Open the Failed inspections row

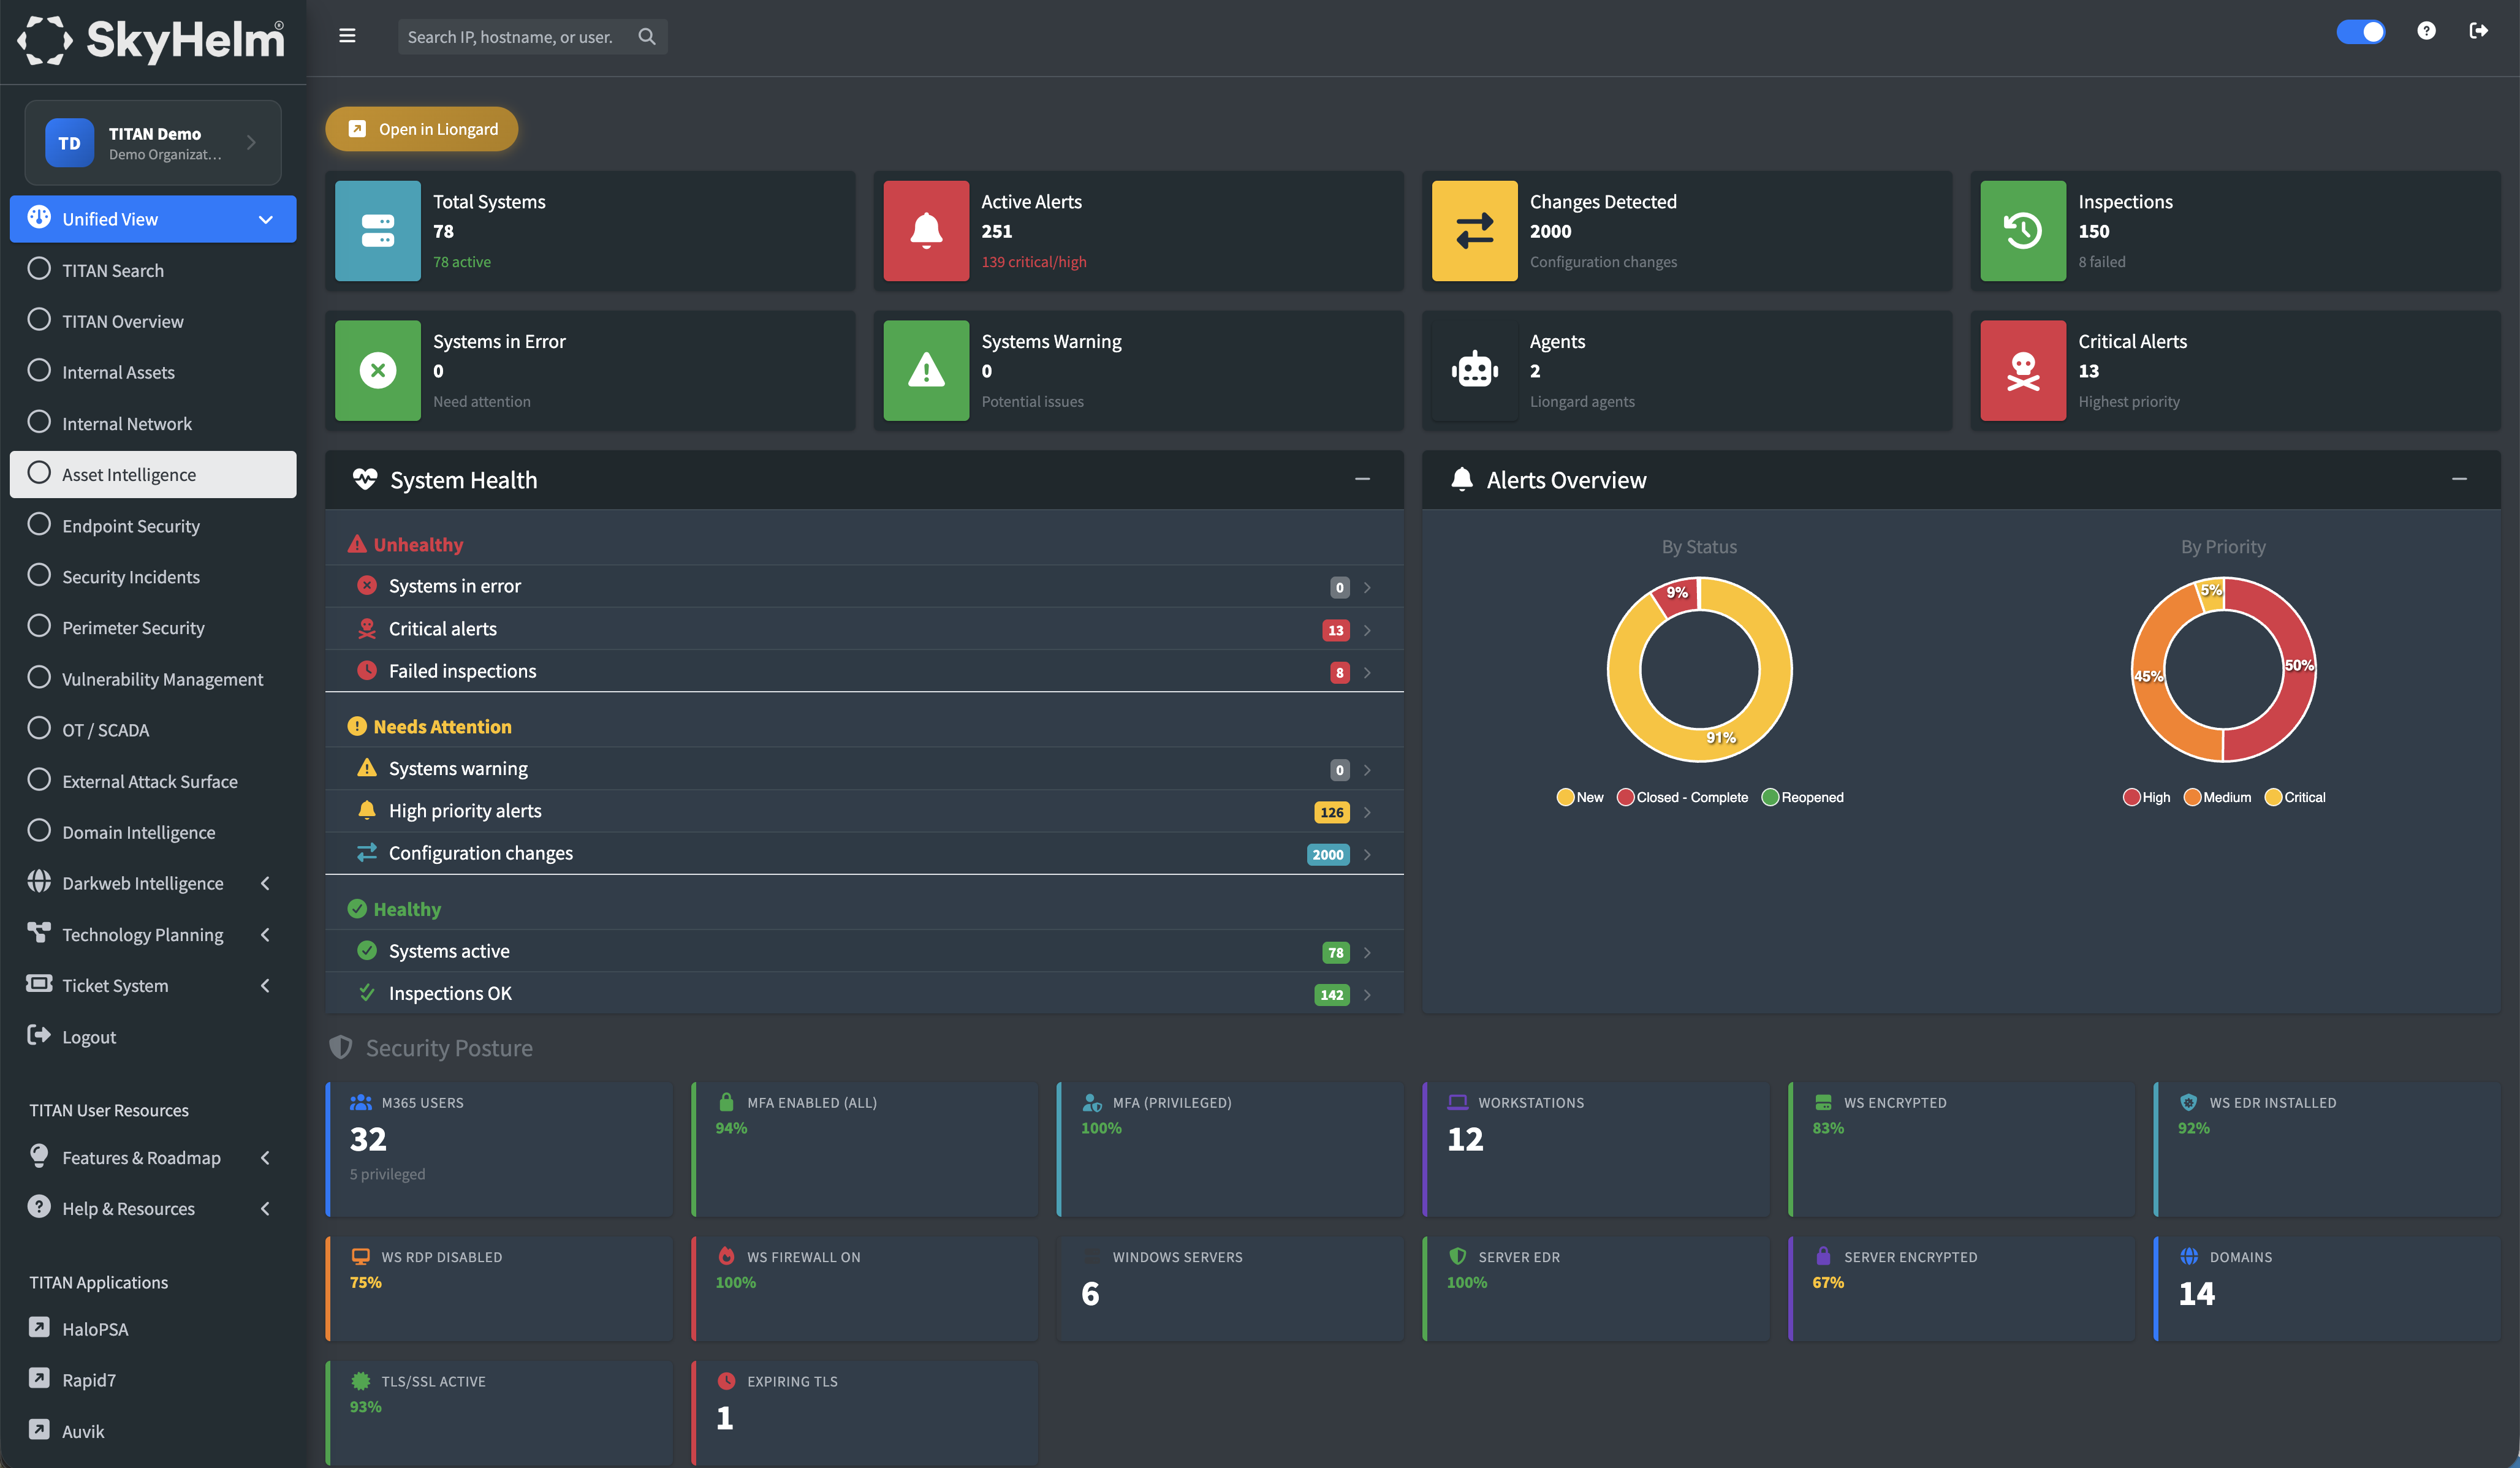(864, 671)
